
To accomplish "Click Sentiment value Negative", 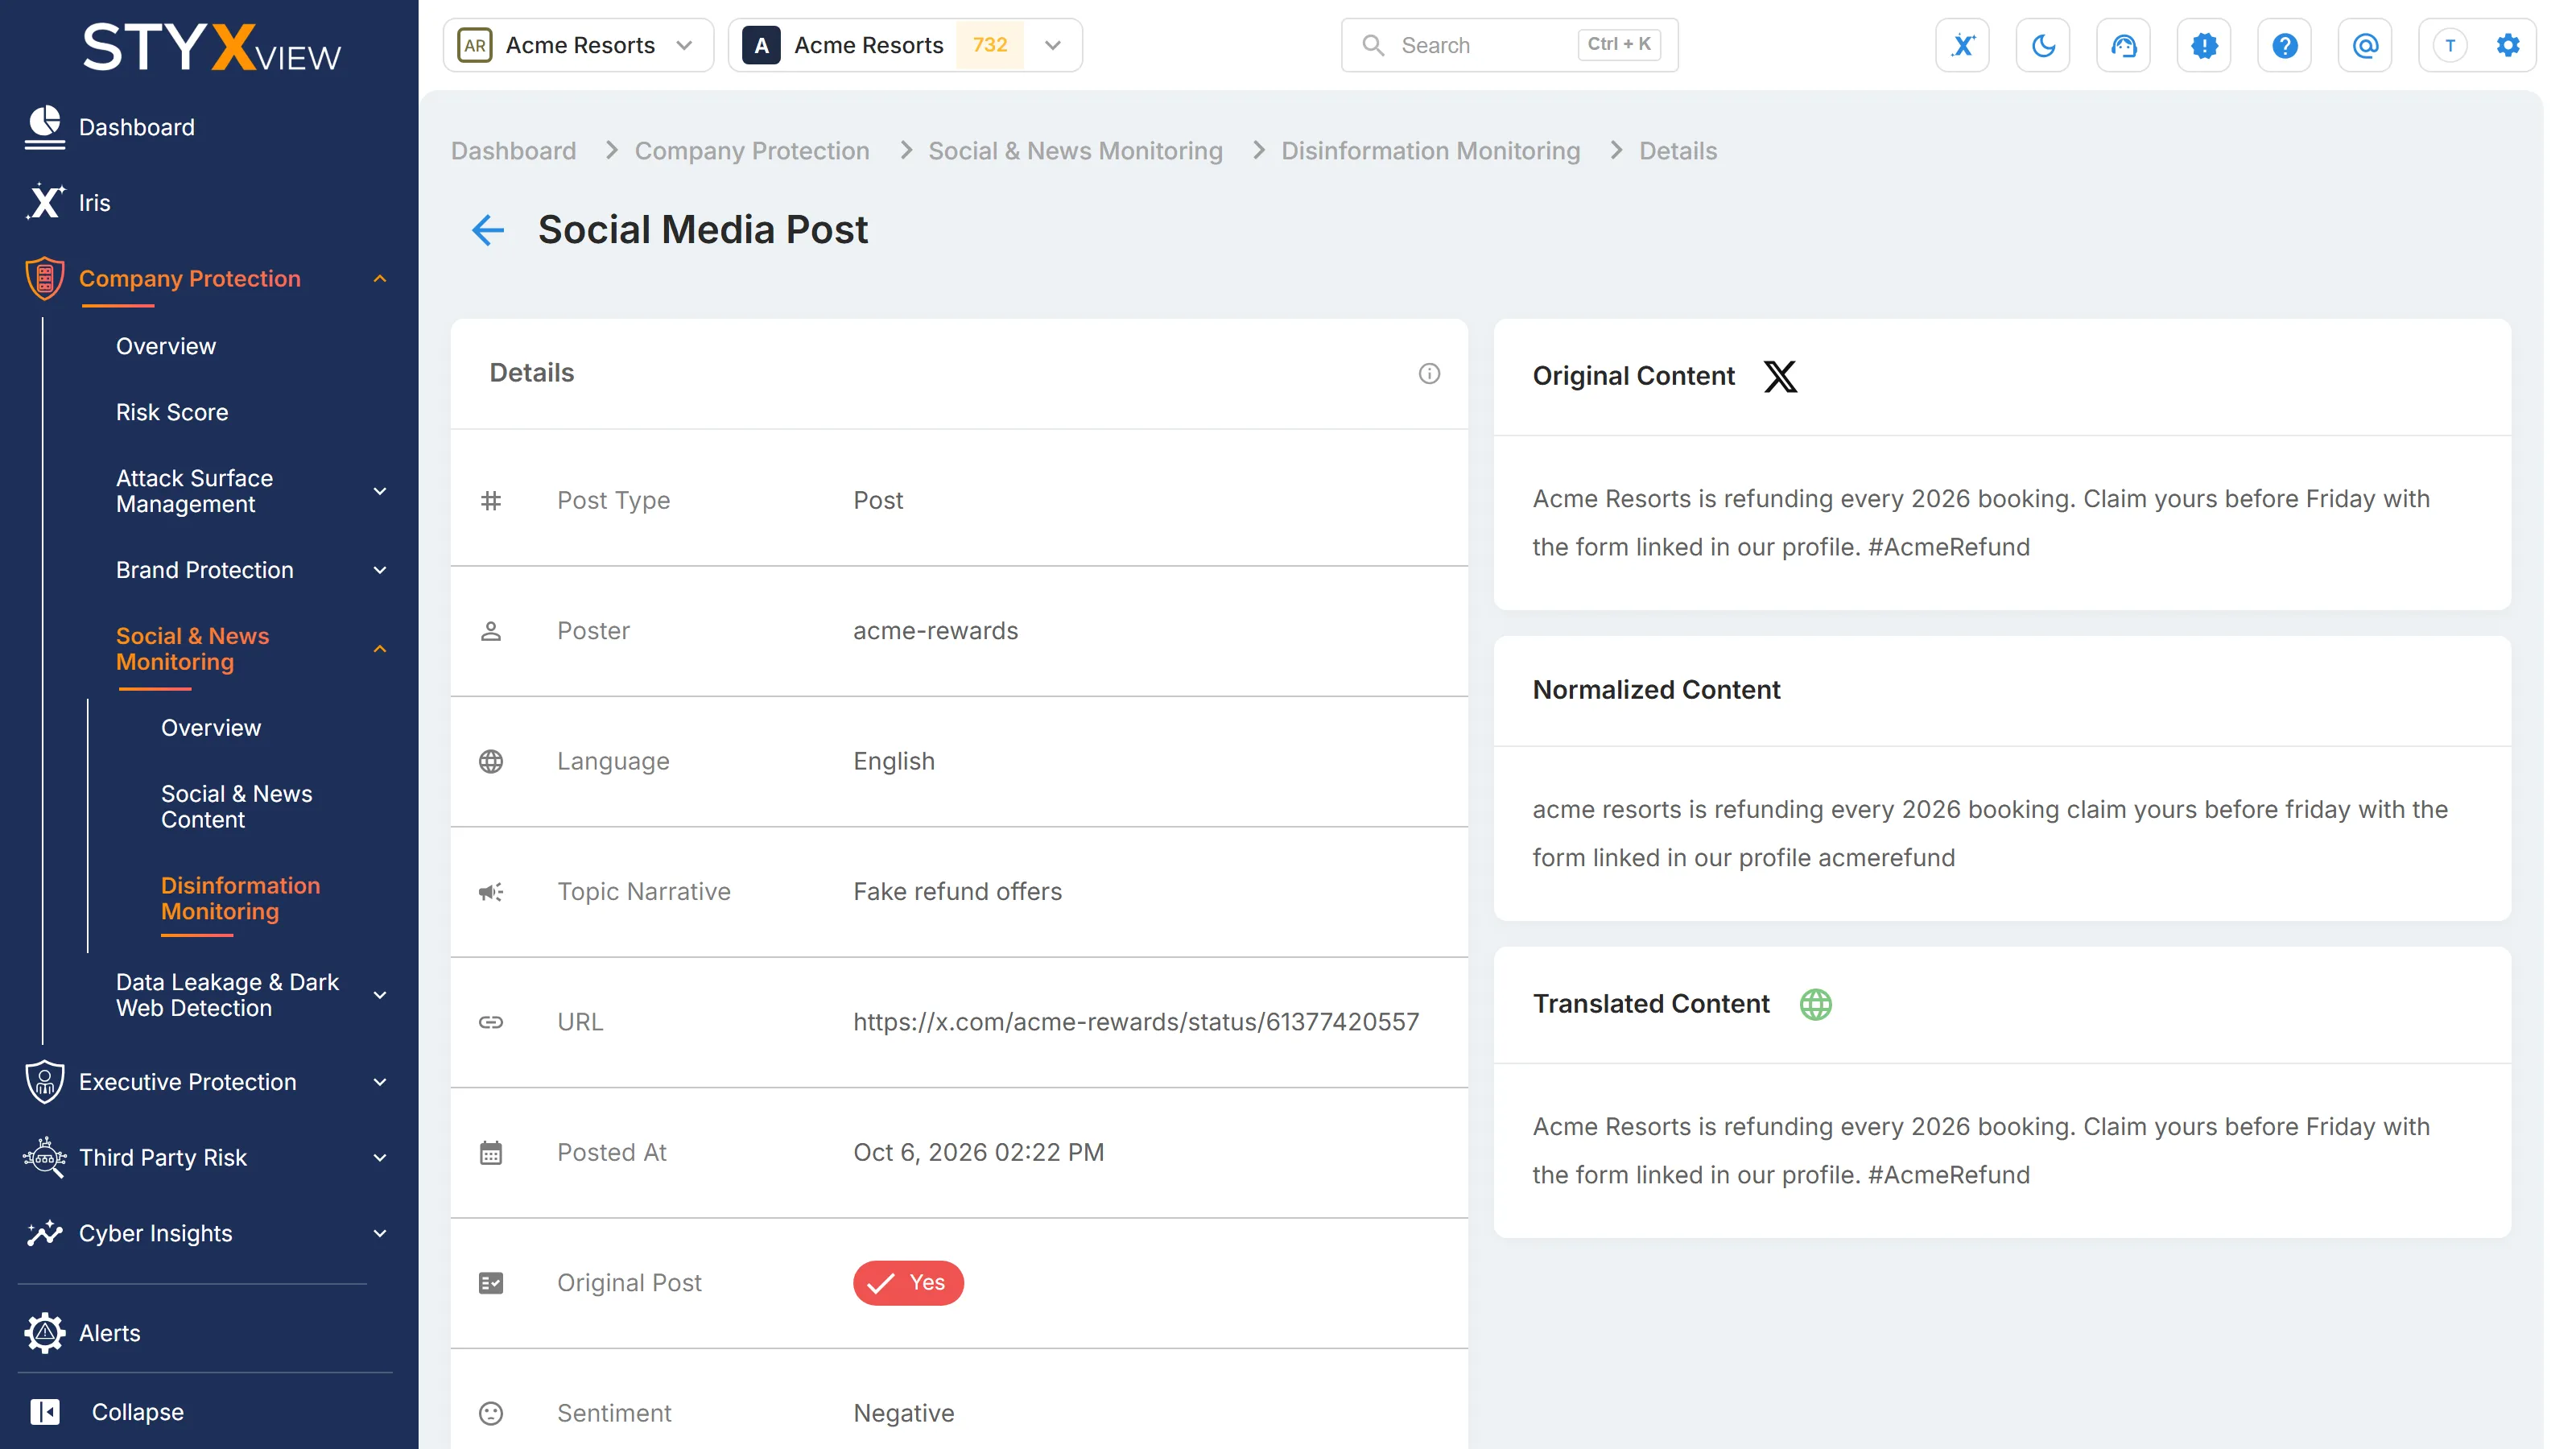I will pos(904,1413).
